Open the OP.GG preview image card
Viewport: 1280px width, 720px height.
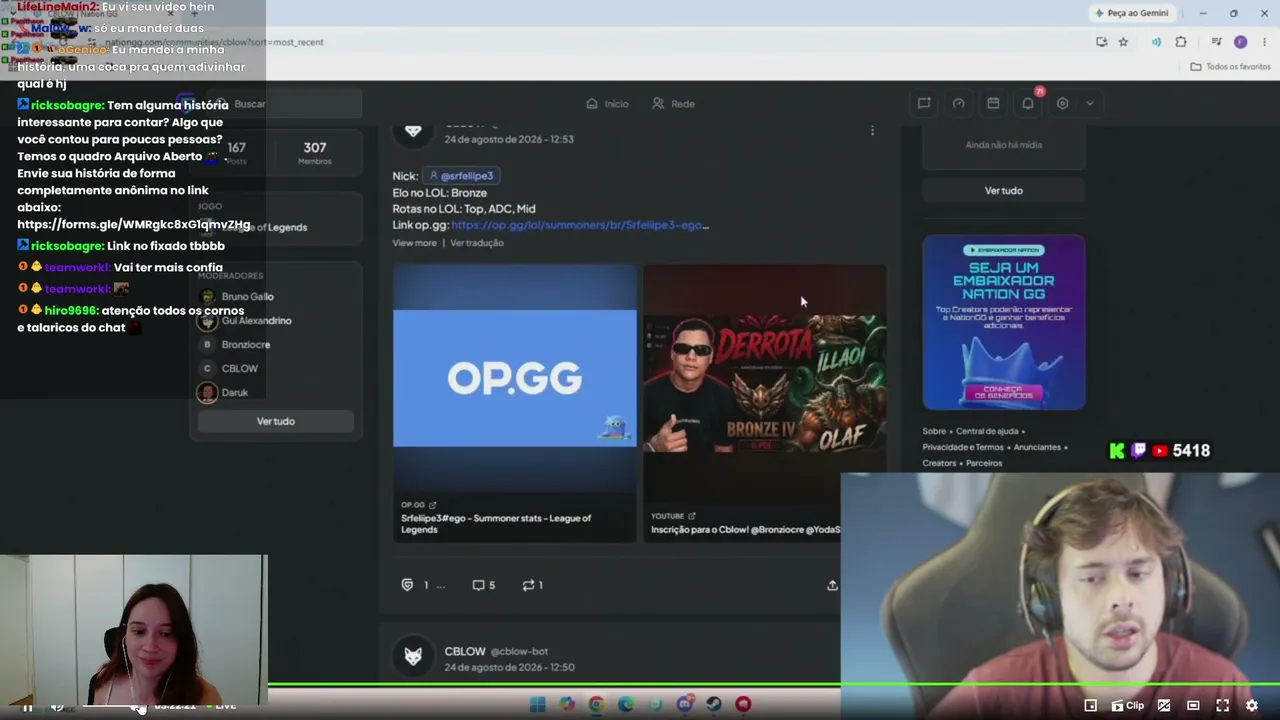[x=514, y=378]
